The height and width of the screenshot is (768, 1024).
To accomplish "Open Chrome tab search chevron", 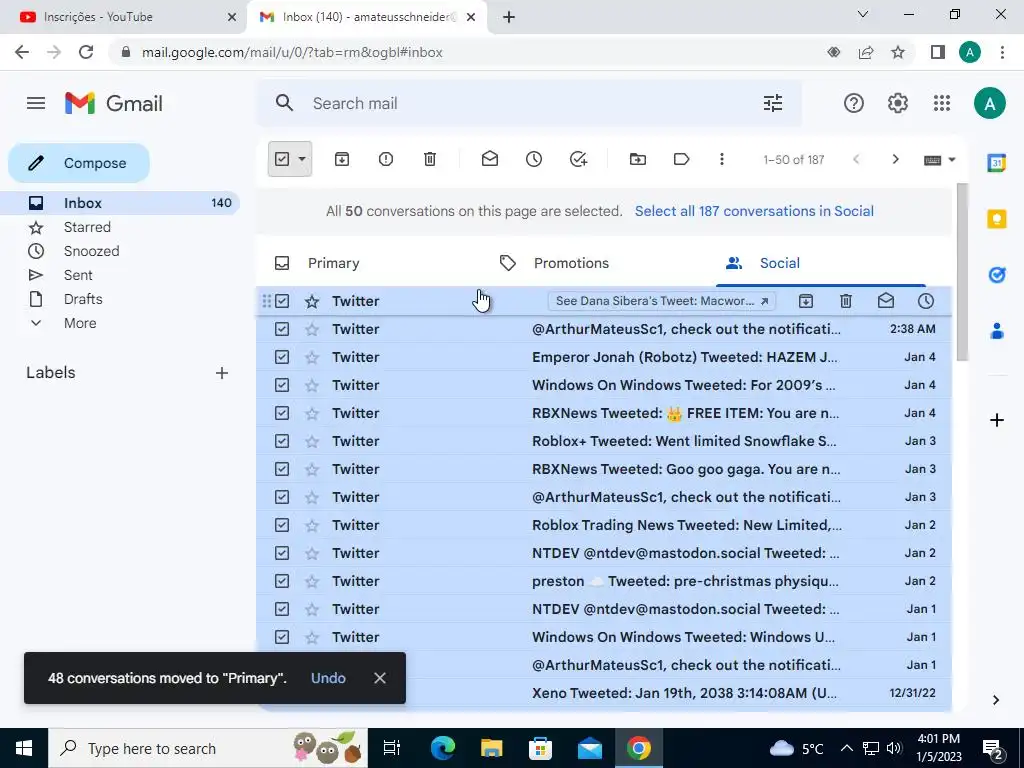I will tap(863, 14).
